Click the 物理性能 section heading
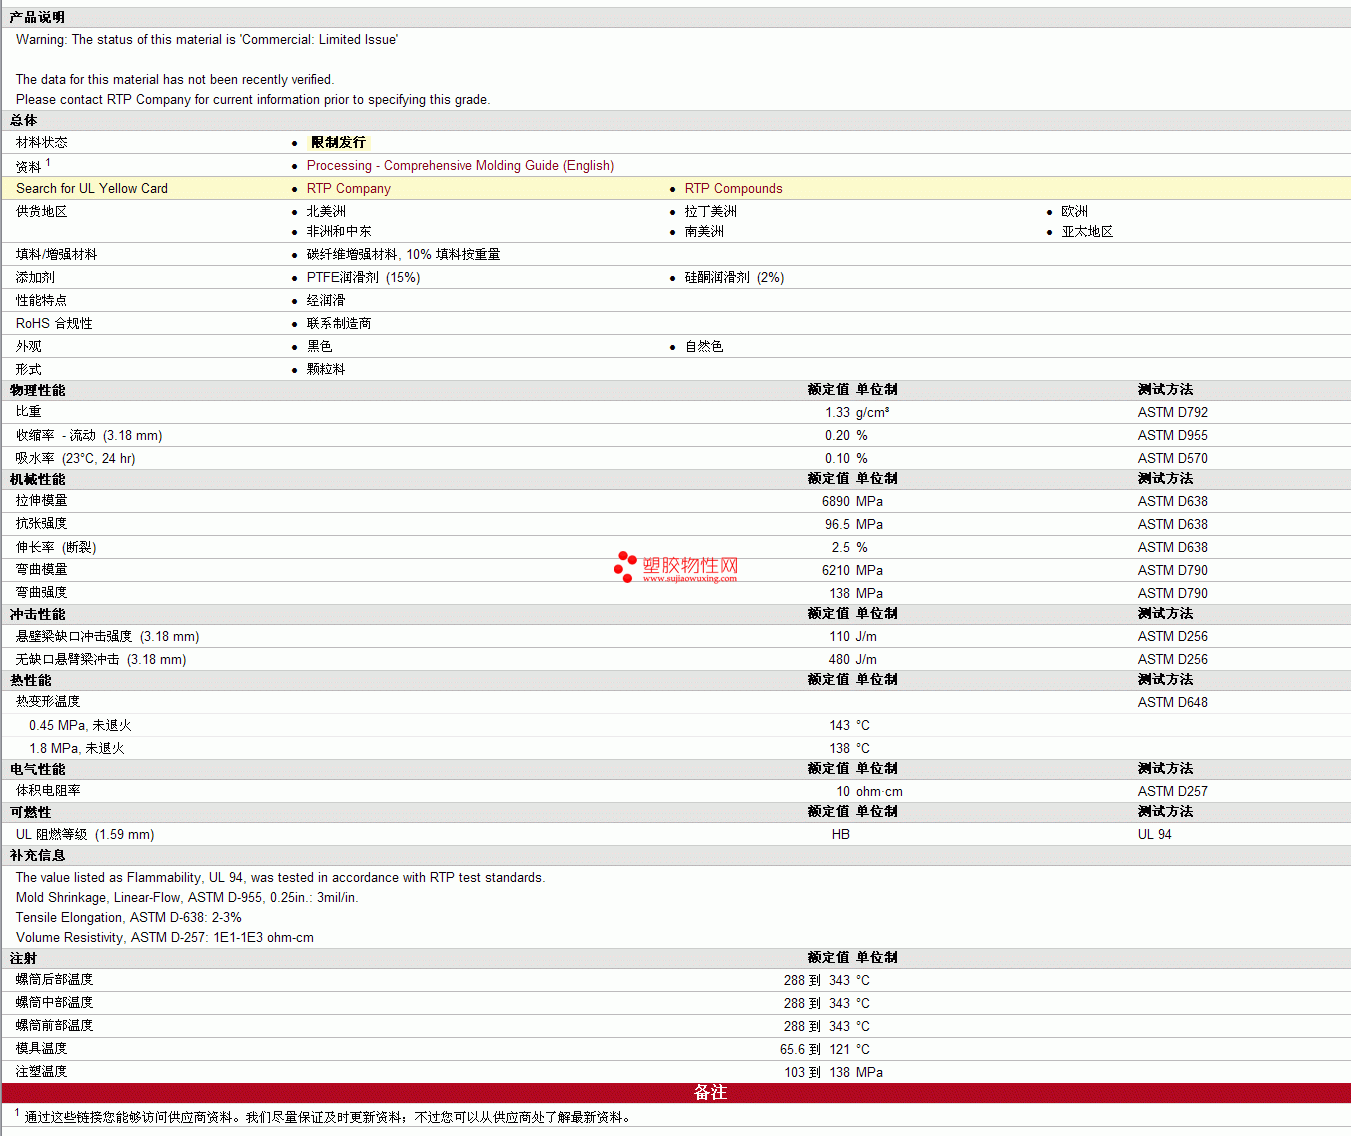1351x1136 pixels. (38, 390)
